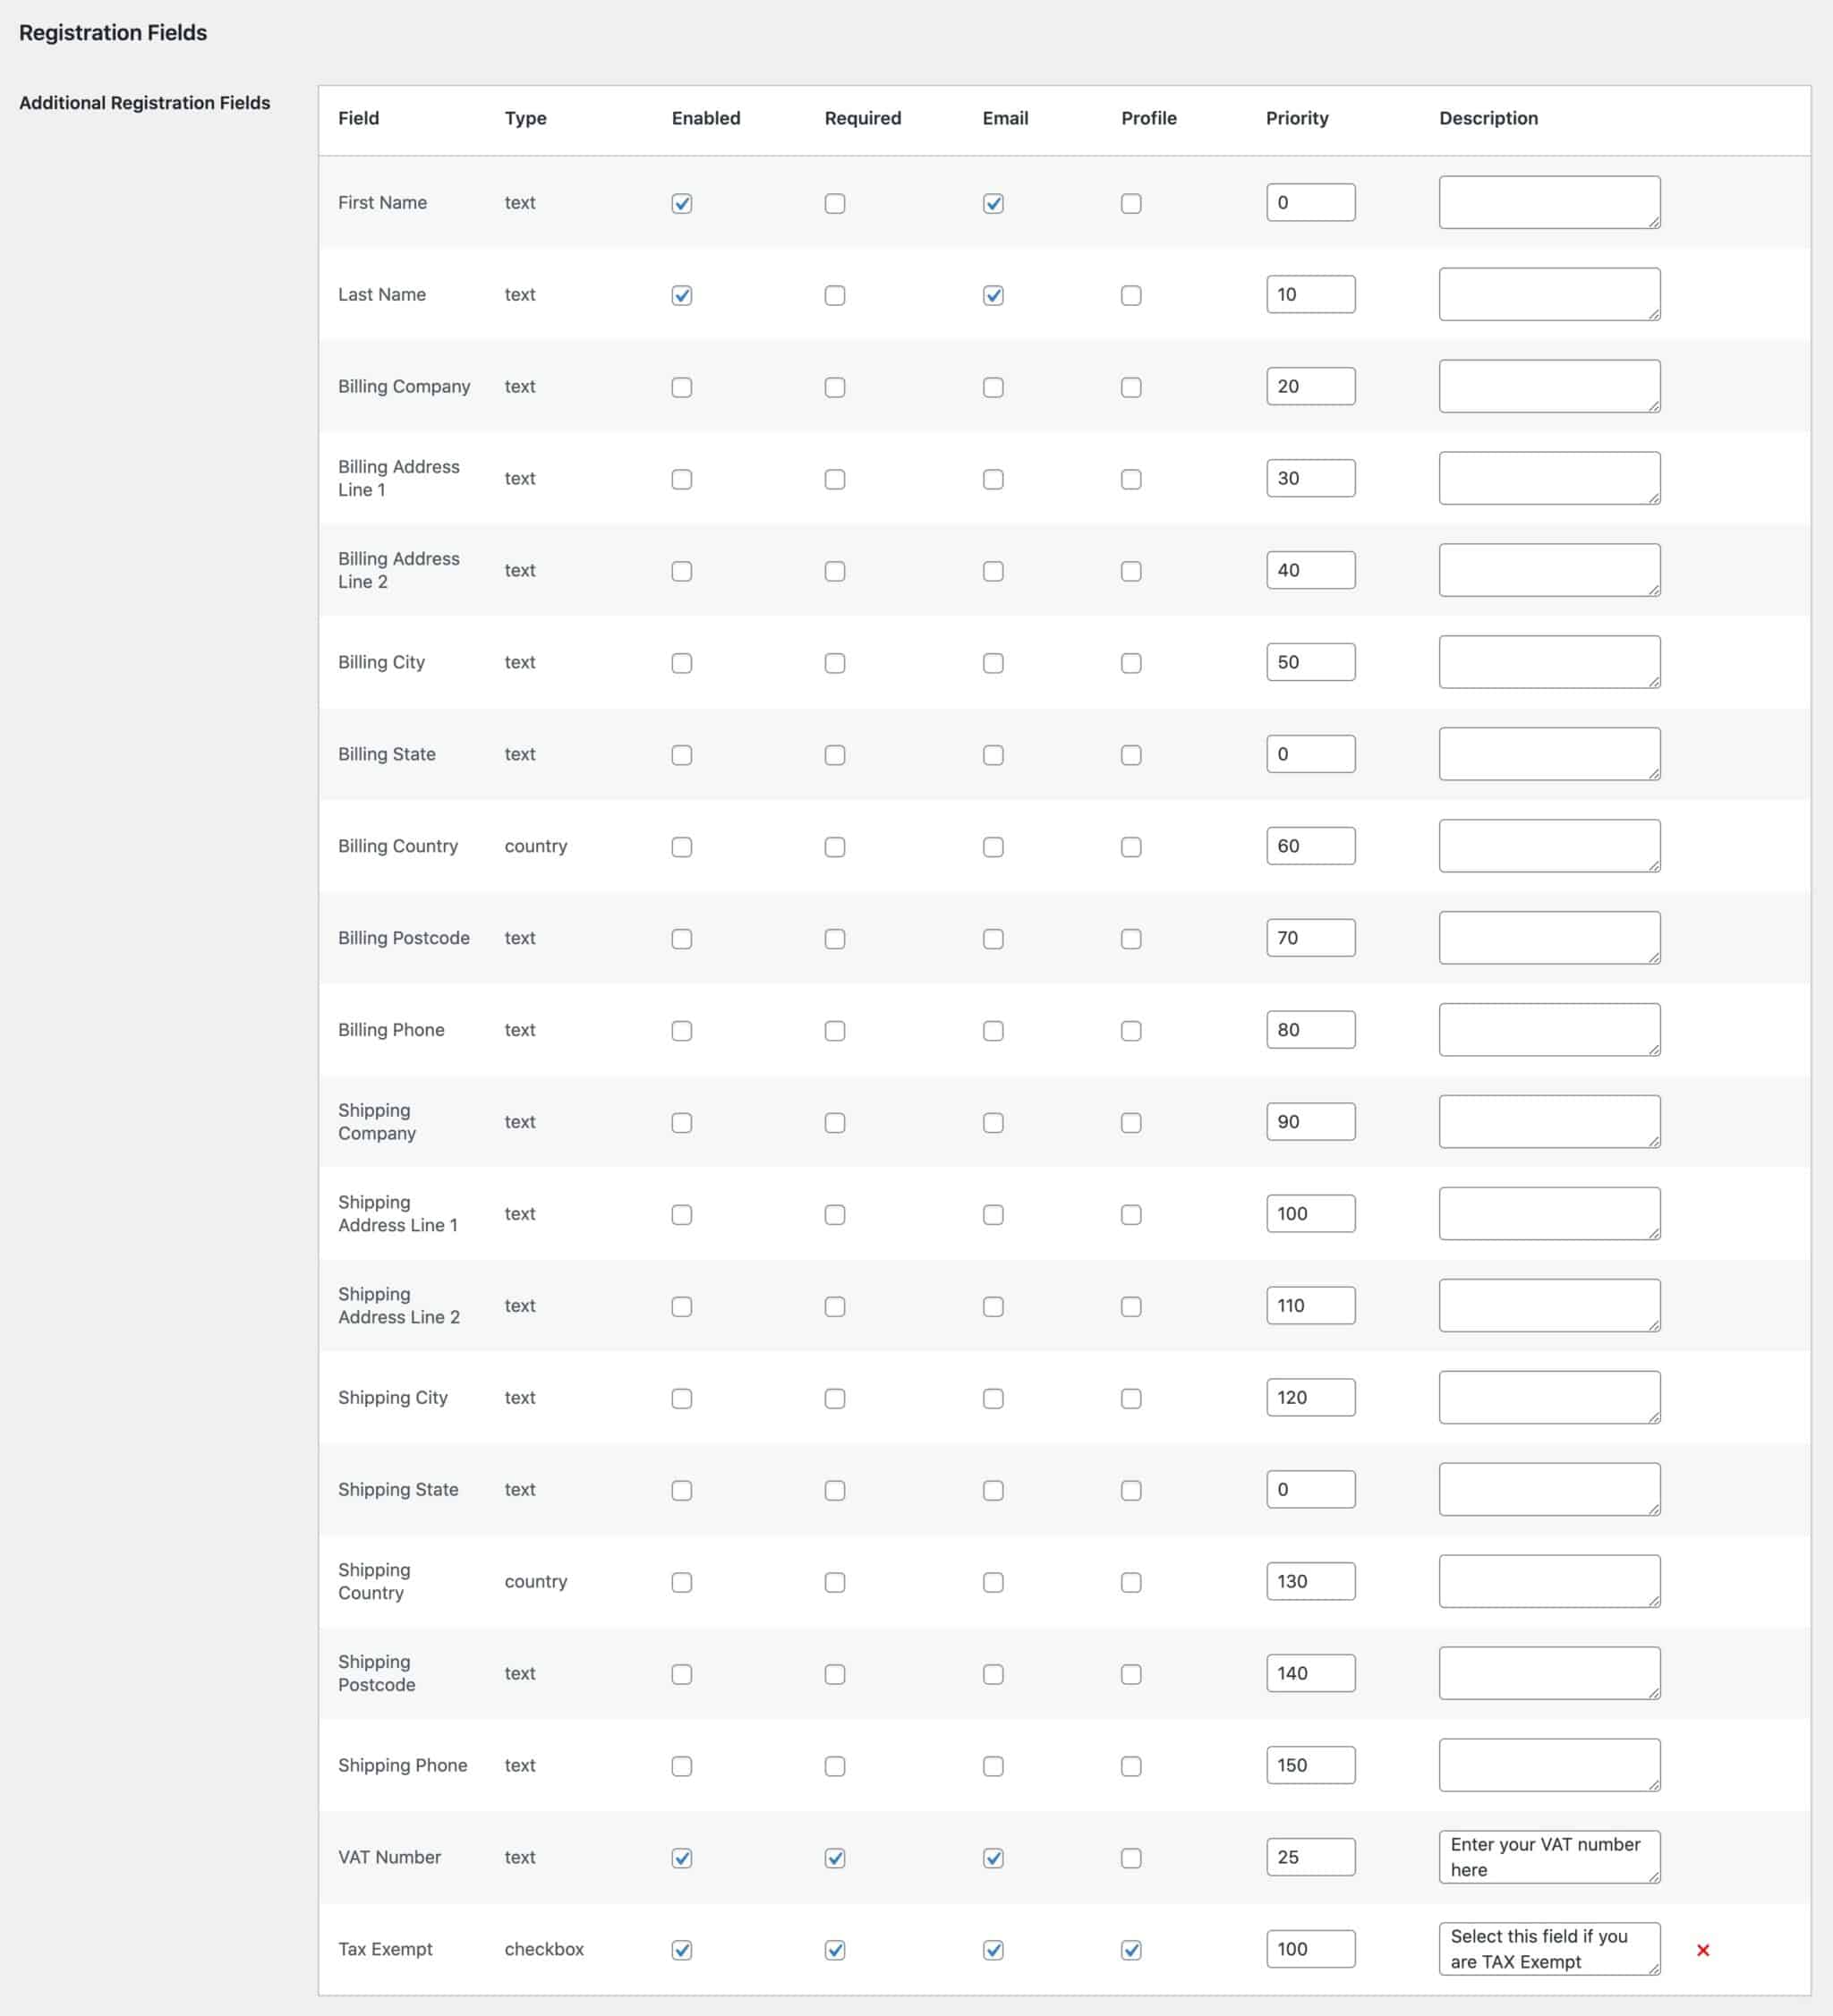1833x2016 pixels.
Task: Enable Email for Billing Phone
Action: click(993, 1030)
